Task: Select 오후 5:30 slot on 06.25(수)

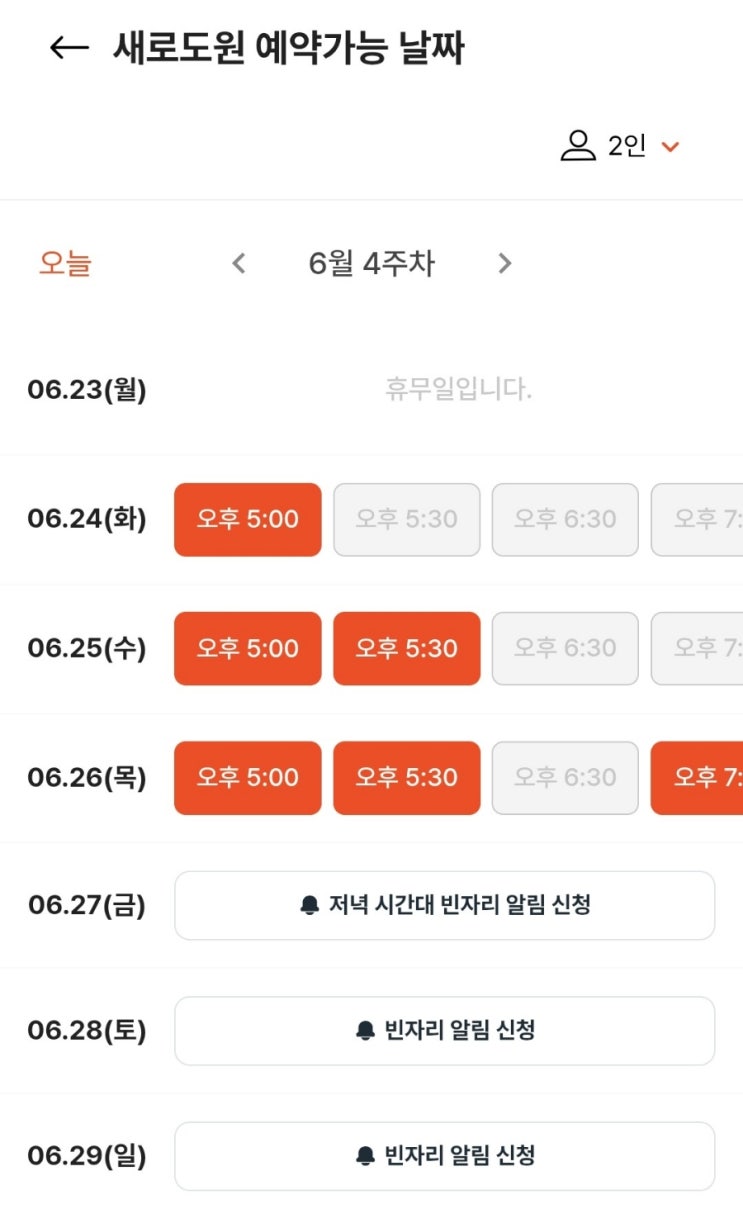Action: click(407, 649)
